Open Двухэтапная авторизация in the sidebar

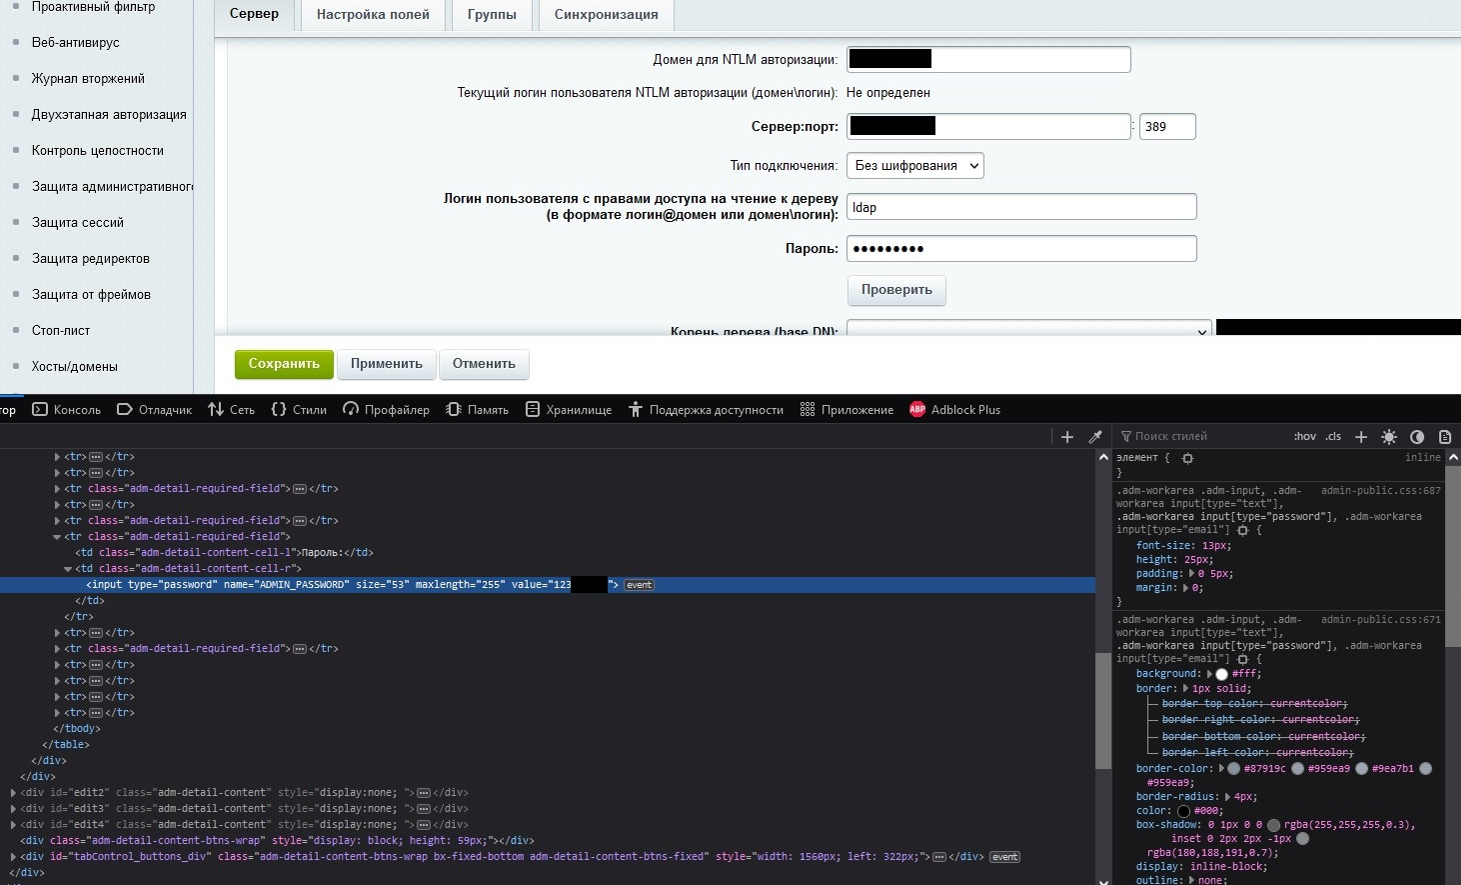tap(109, 115)
